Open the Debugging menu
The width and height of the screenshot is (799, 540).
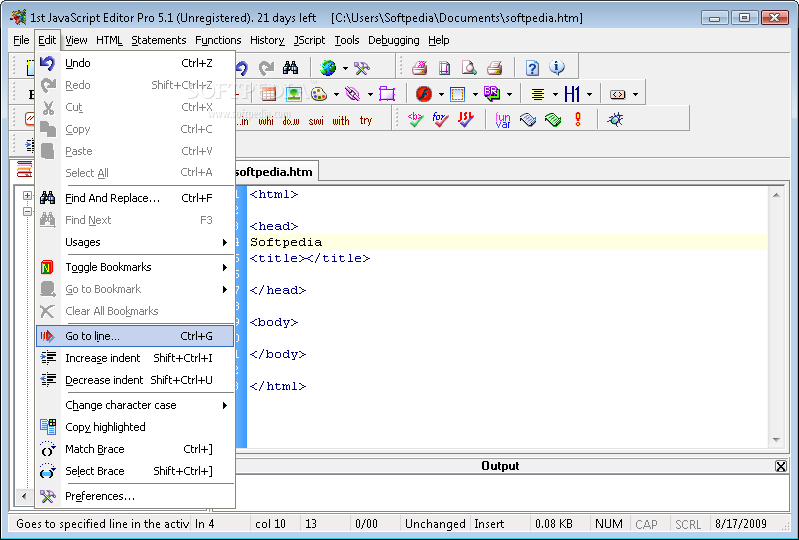tap(393, 40)
